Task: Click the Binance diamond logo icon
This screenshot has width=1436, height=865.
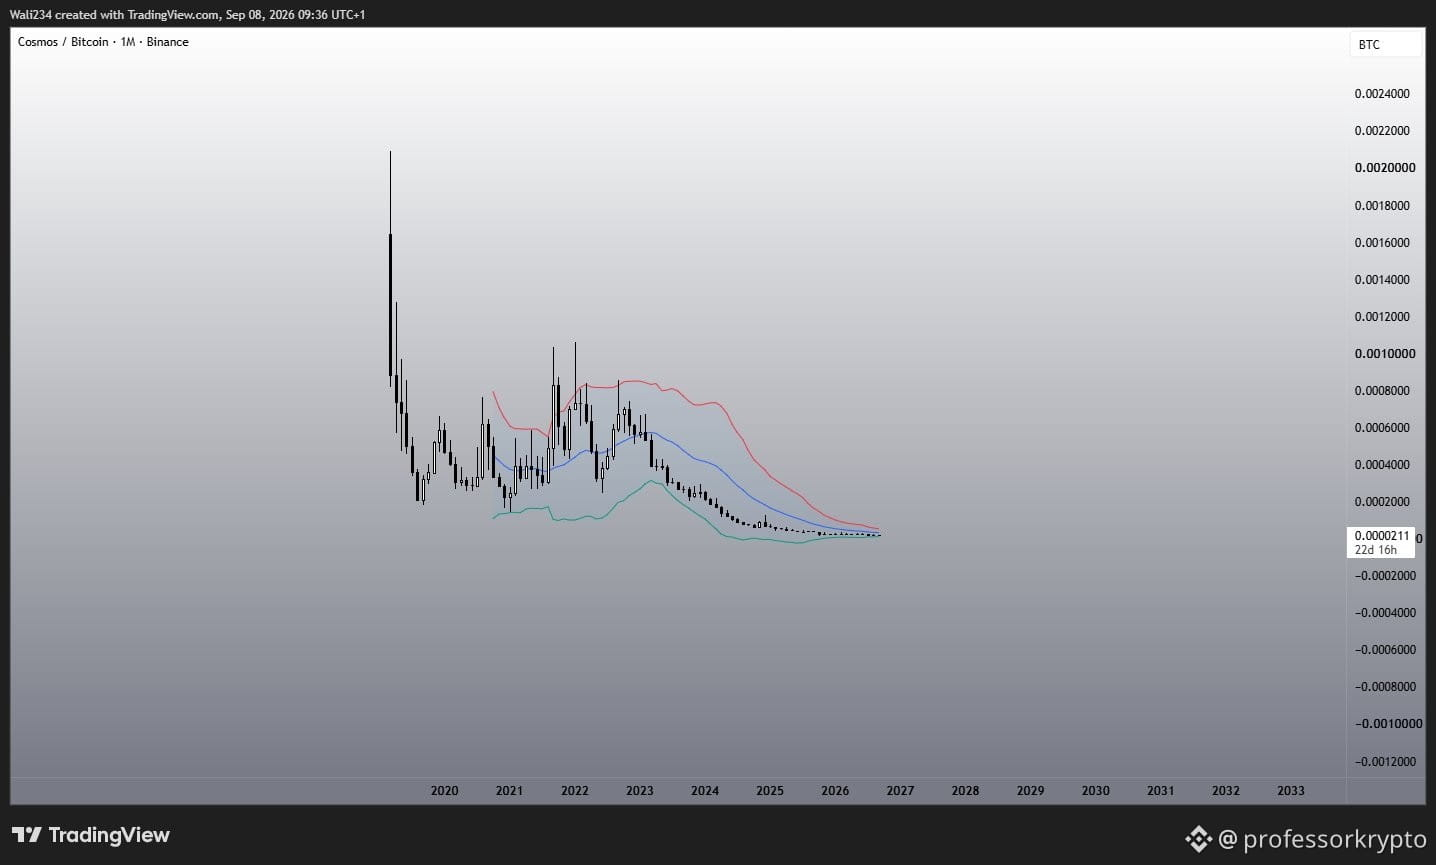Action: (x=1198, y=839)
